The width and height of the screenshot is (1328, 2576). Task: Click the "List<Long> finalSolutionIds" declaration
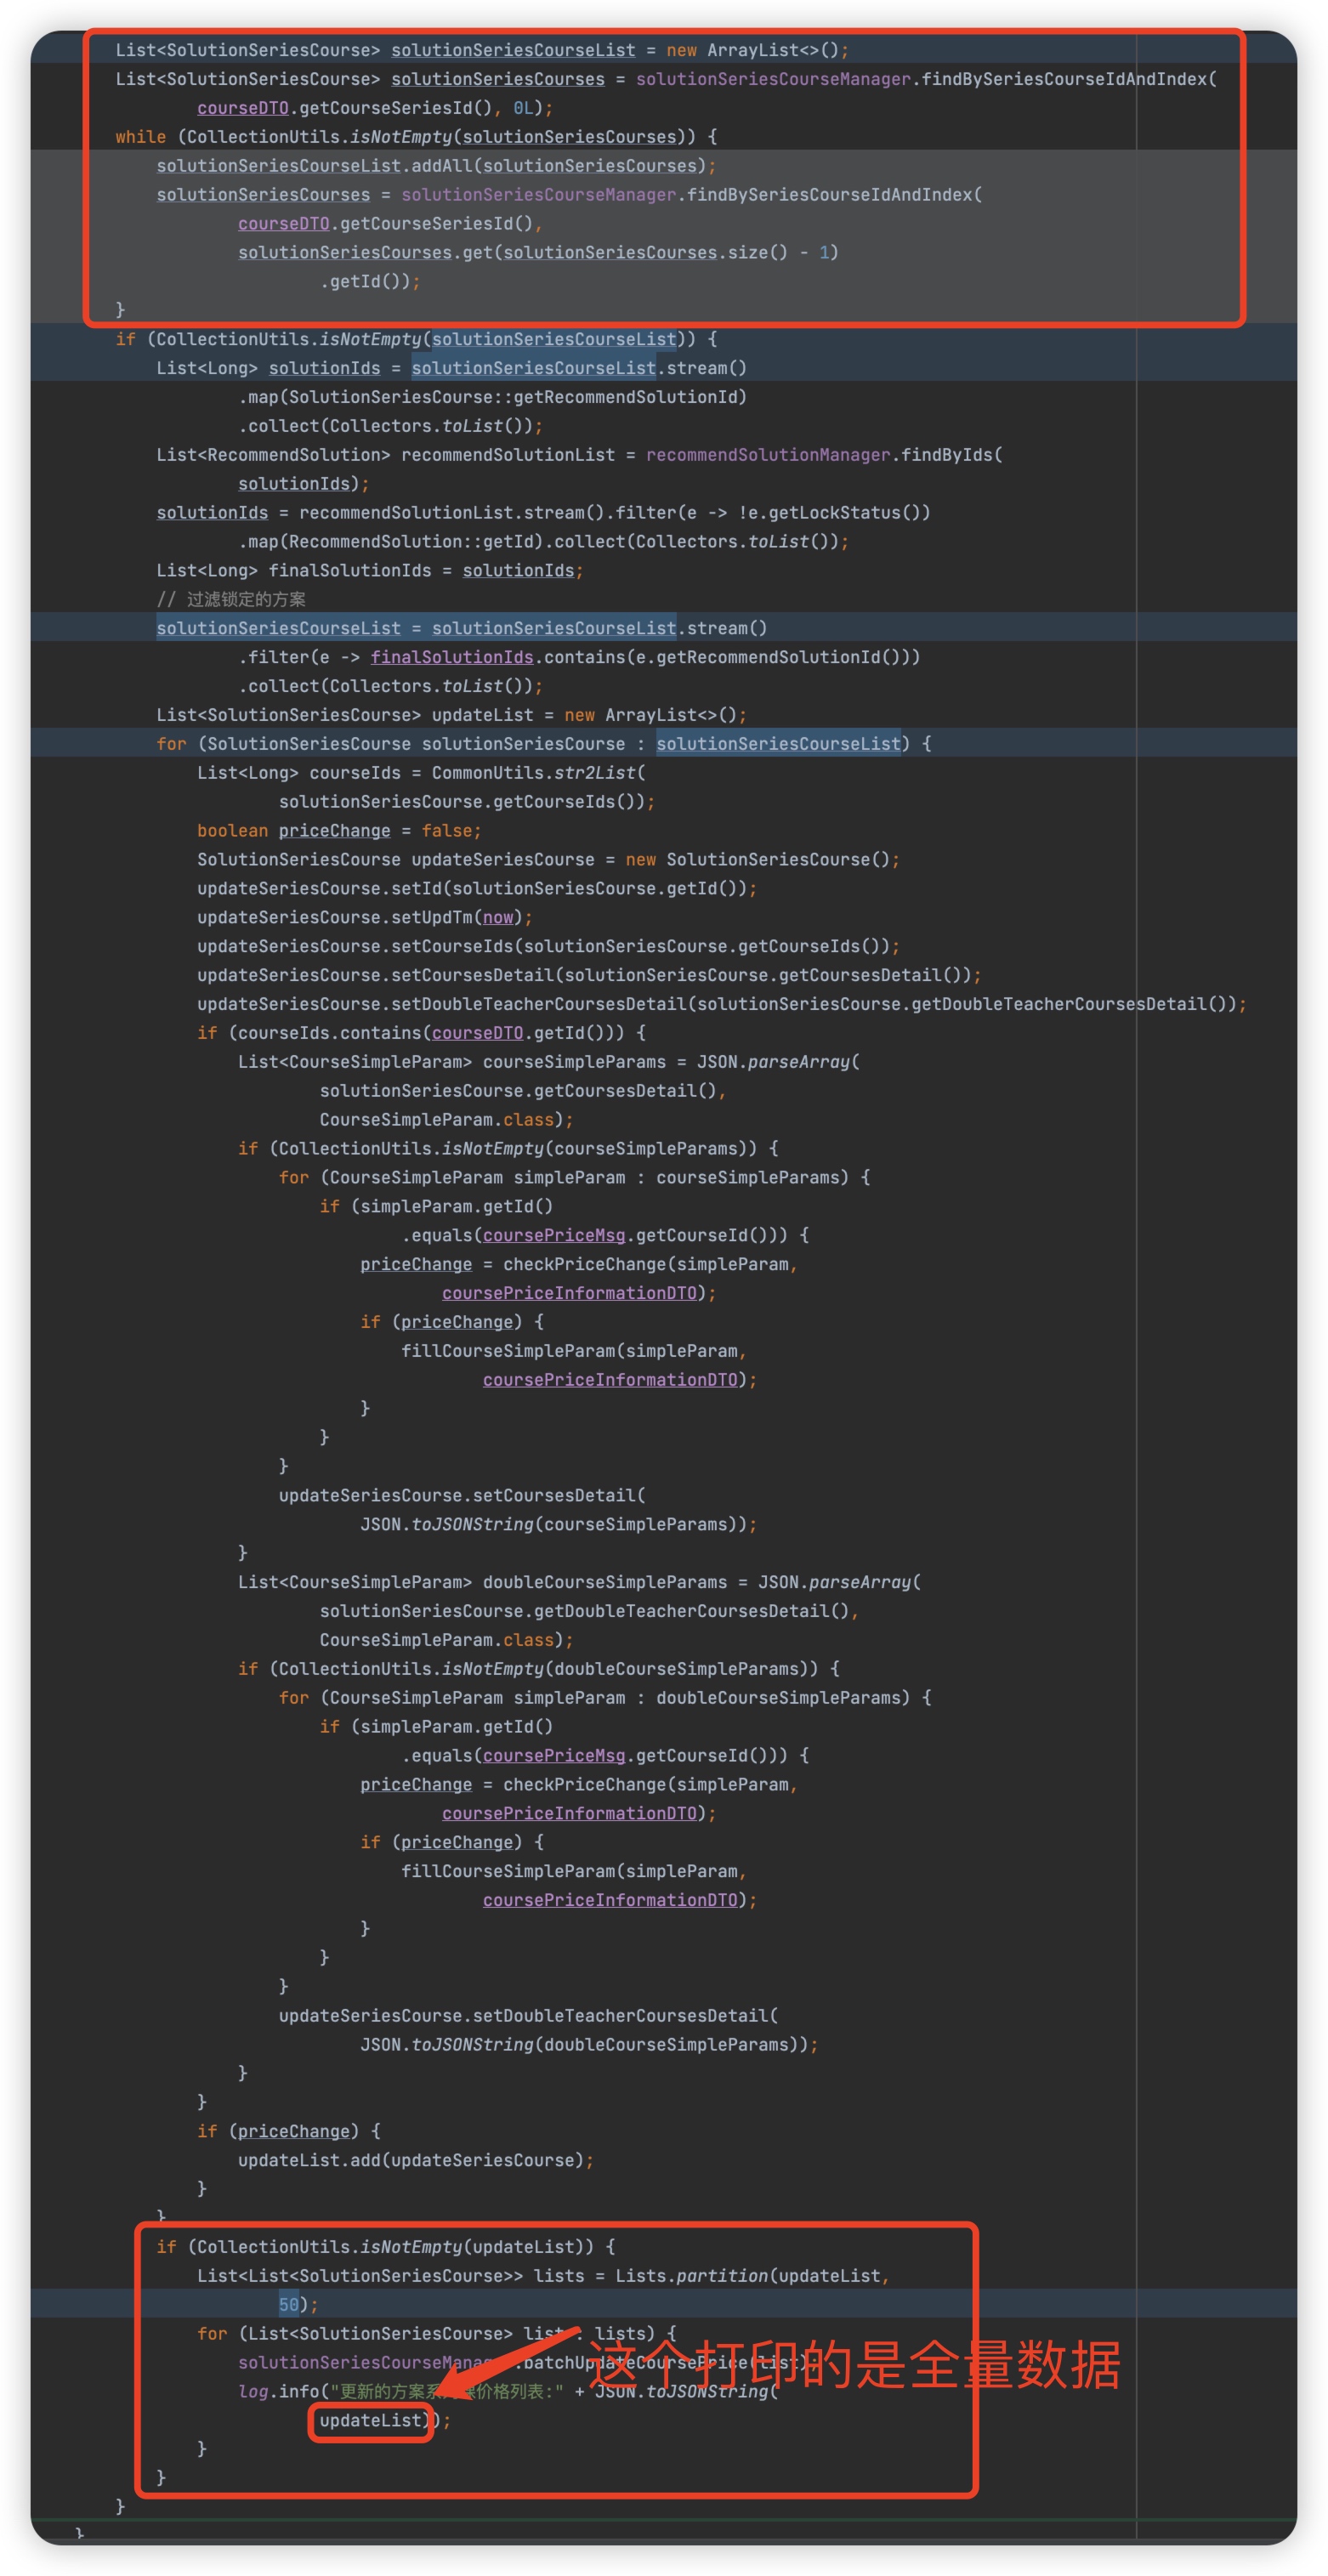(x=293, y=572)
